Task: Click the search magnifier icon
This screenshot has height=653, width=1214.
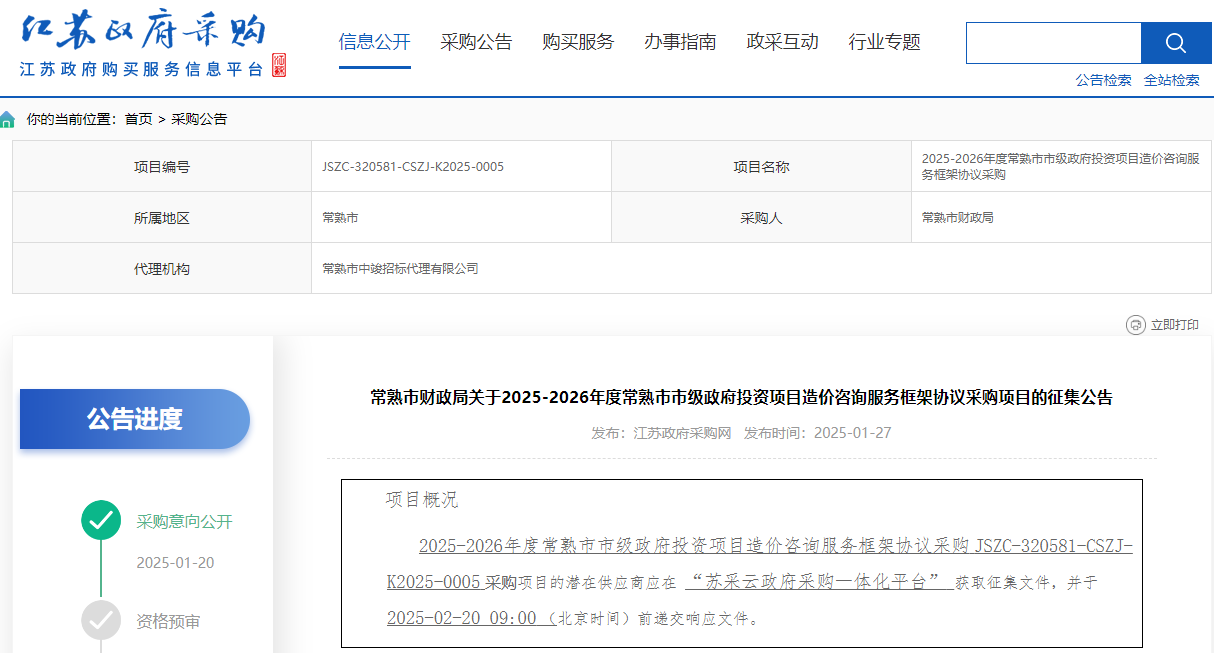Action: pos(1175,43)
